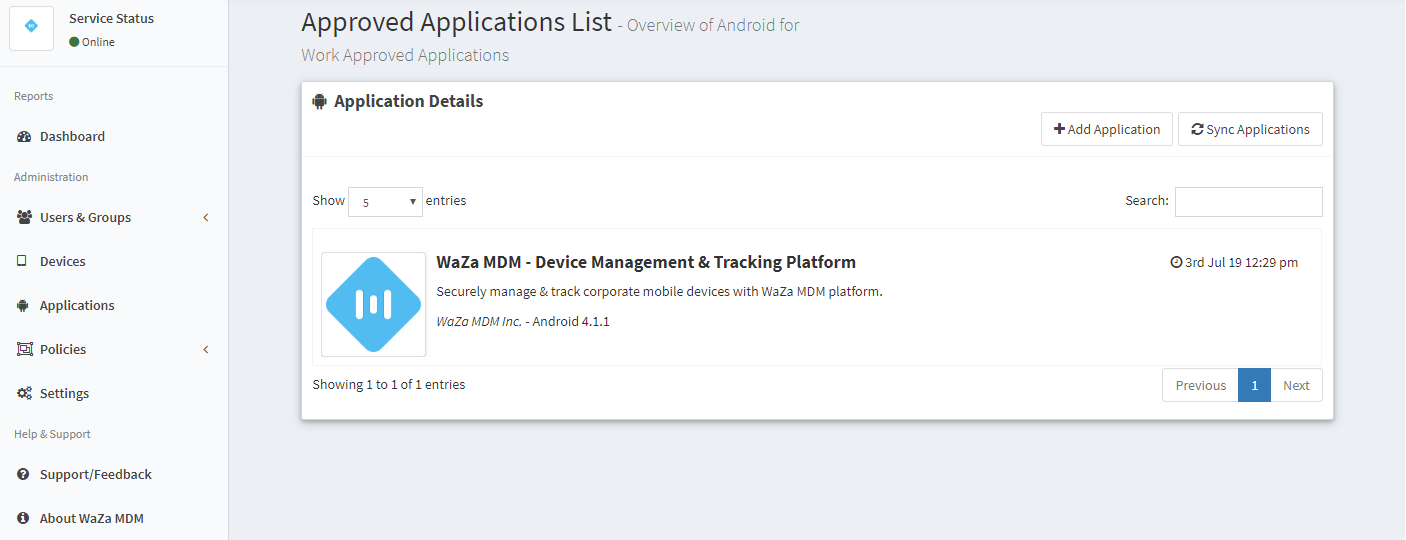Click the Support/Feedback question mark icon

23,474
